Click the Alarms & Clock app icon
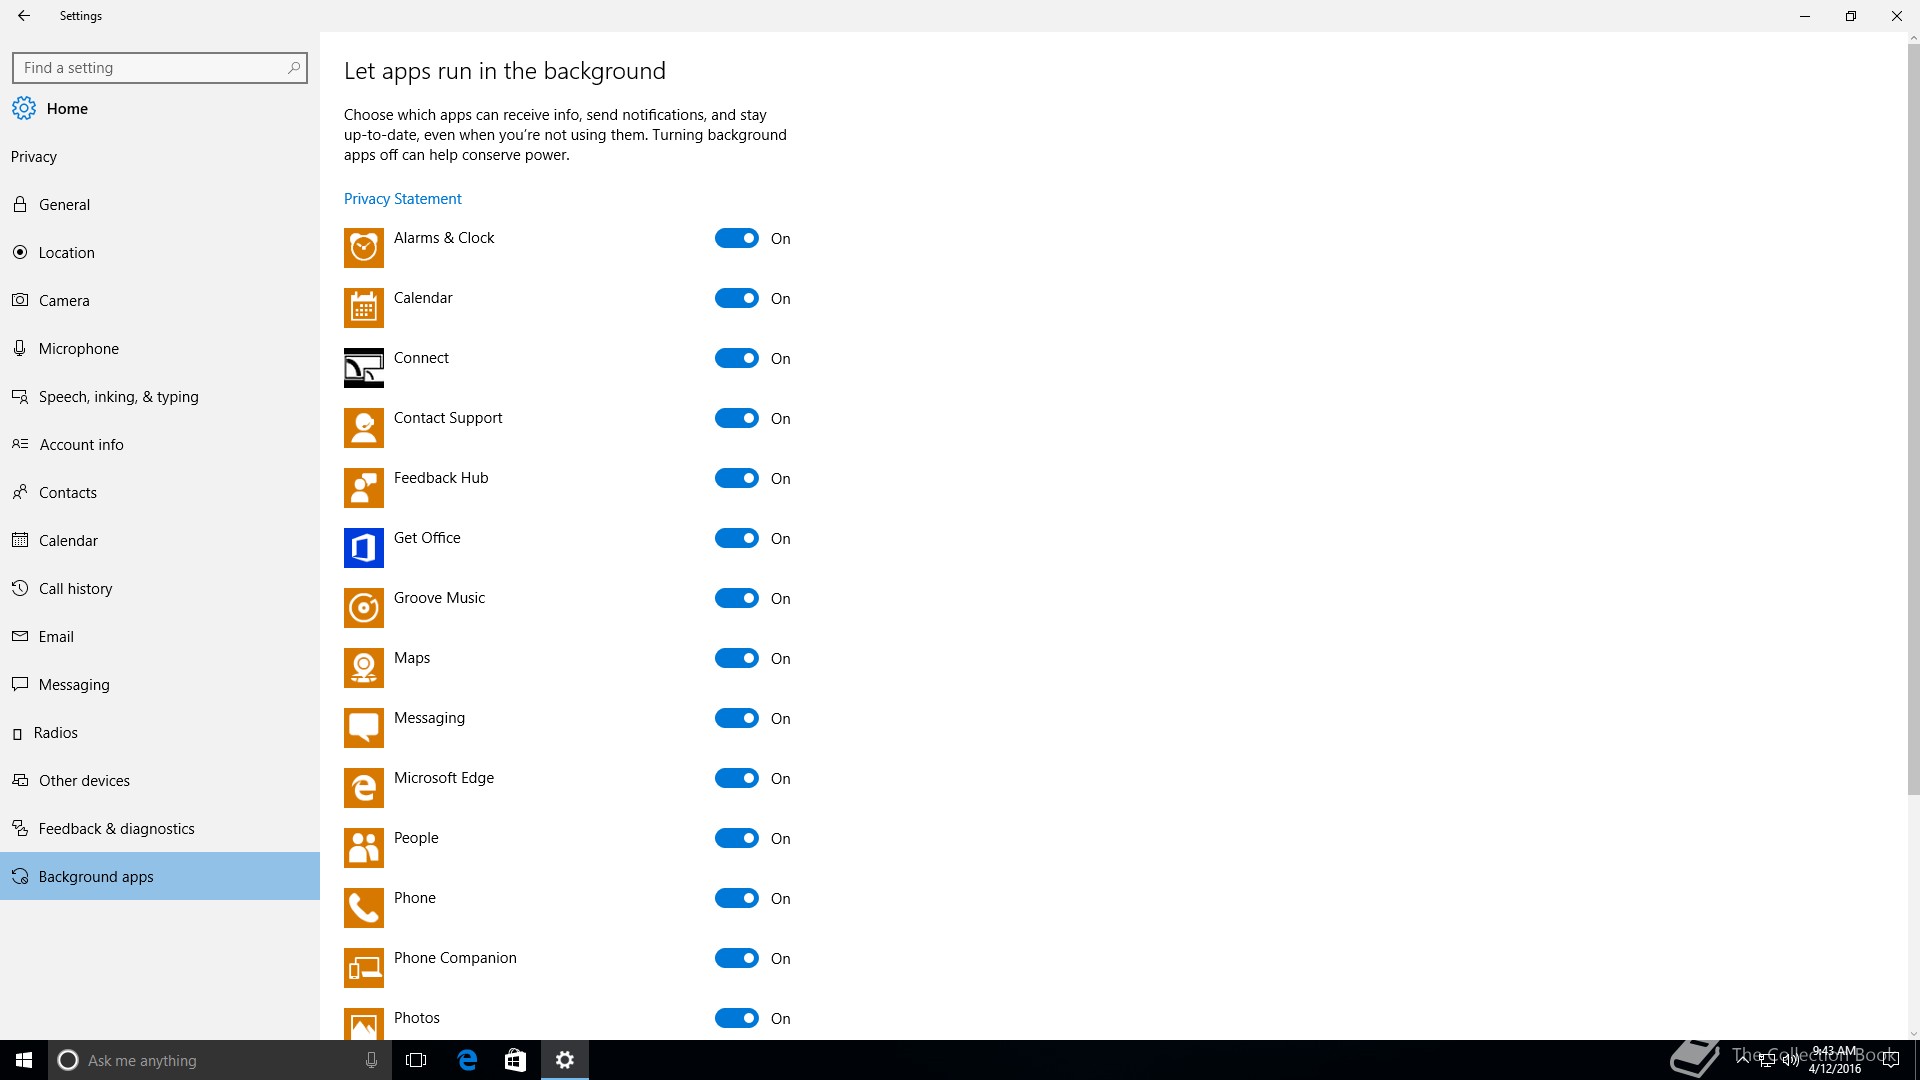1920x1080 pixels. tap(364, 248)
